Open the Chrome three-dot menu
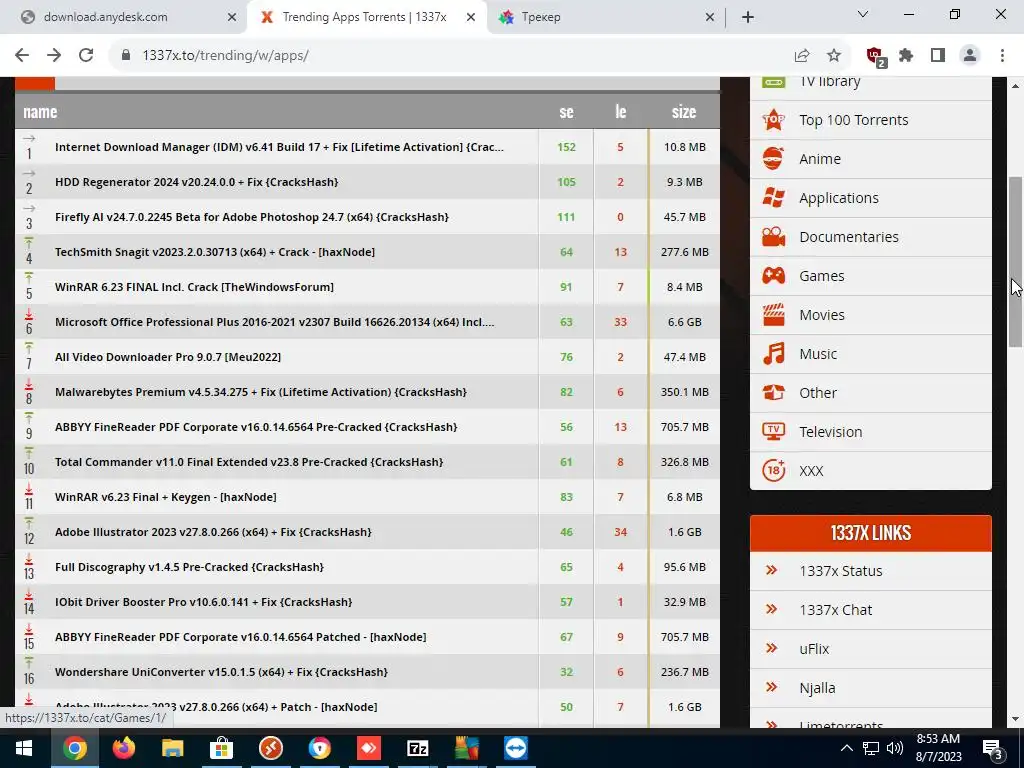The width and height of the screenshot is (1024, 768). [1002, 55]
